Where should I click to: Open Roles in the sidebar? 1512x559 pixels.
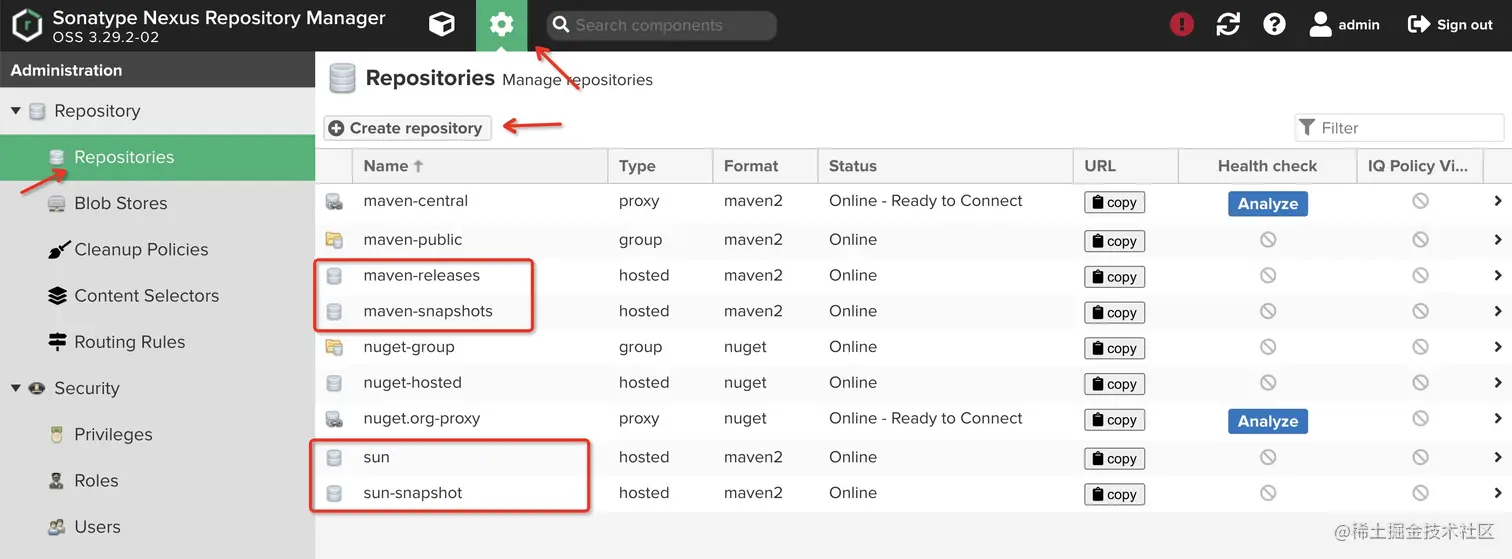click(157, 480)
